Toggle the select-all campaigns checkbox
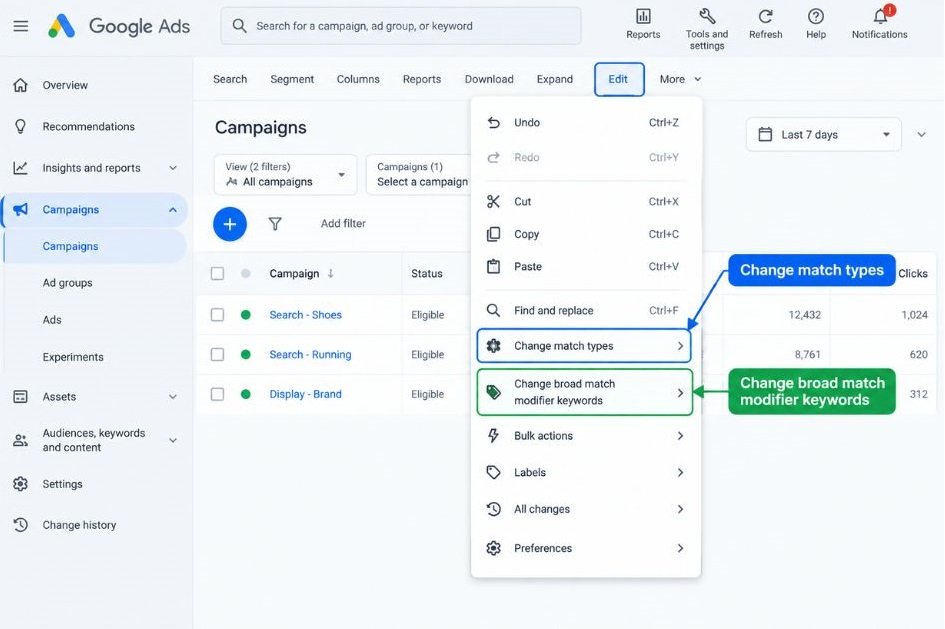 click(x=218, y=274)
